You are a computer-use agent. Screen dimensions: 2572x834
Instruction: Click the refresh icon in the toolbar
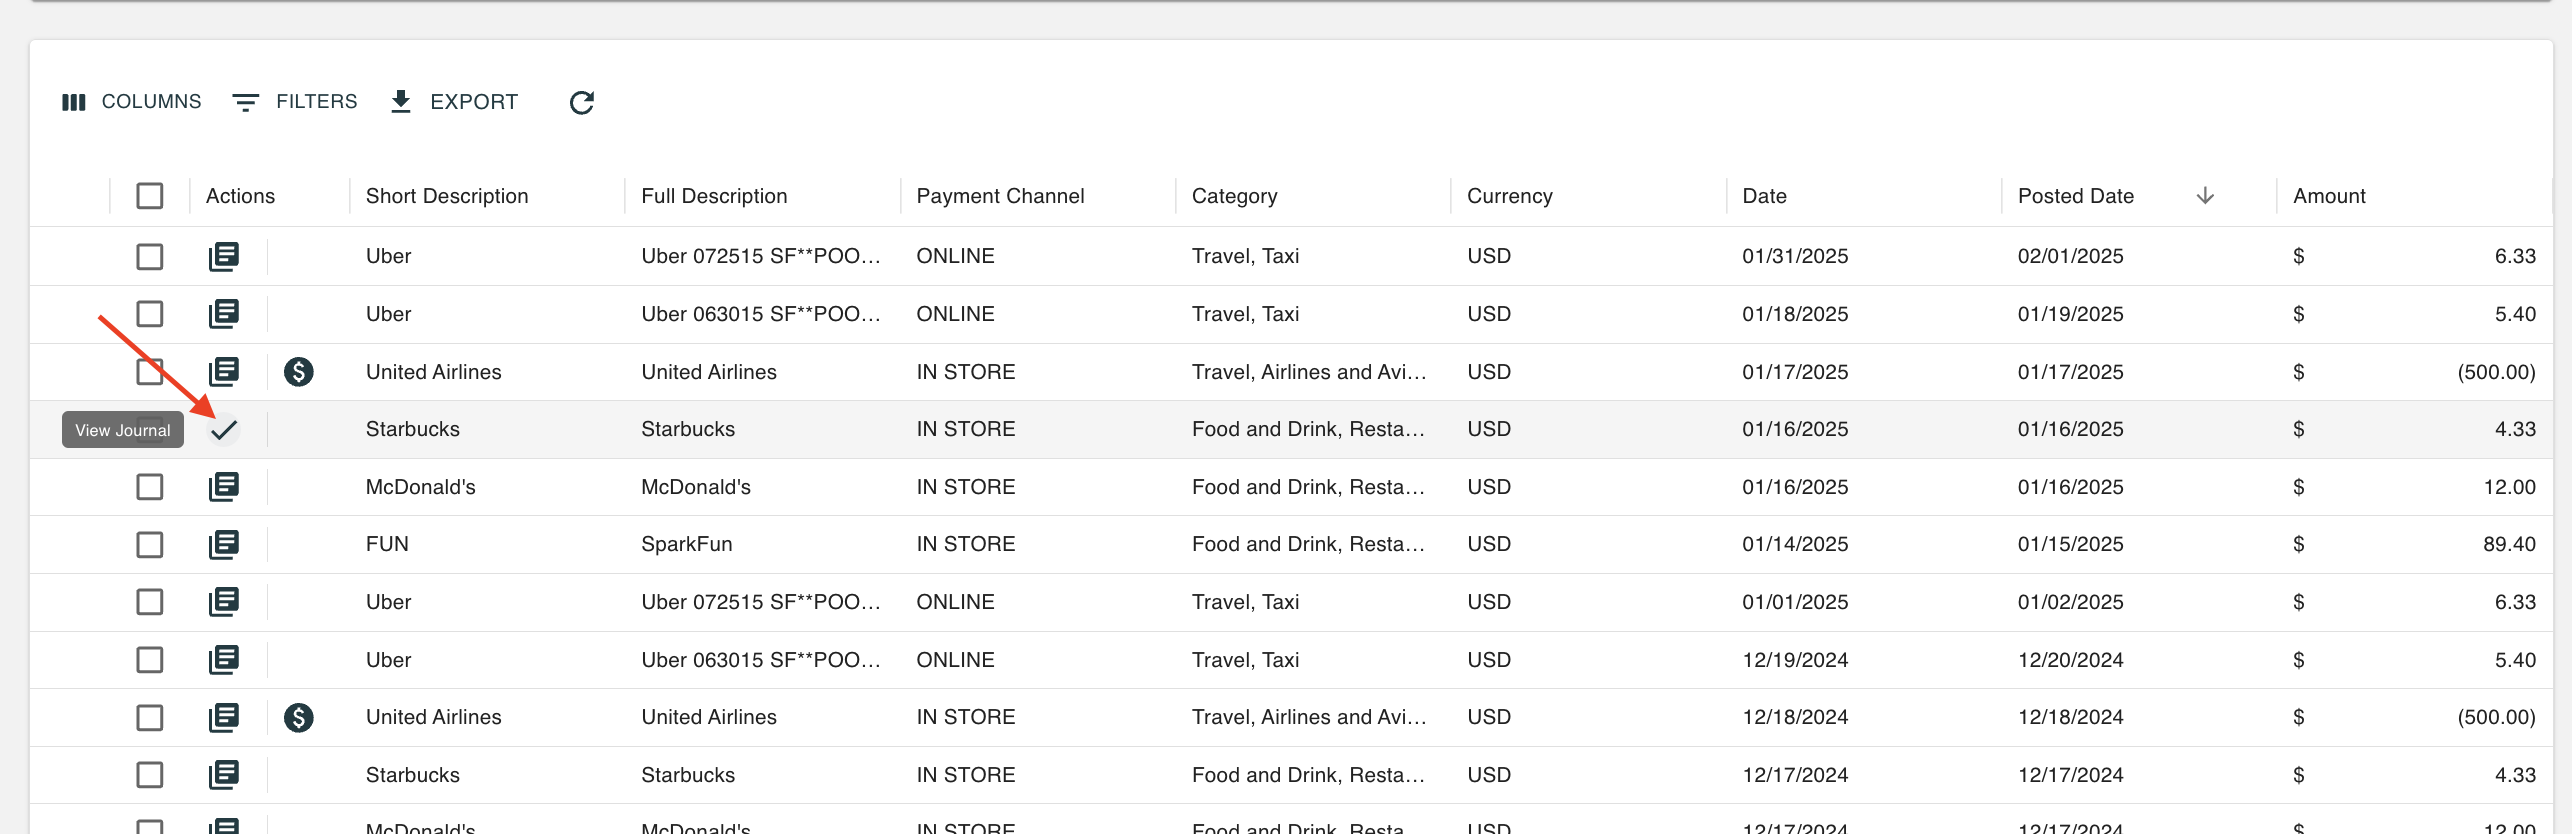tap(582, 102)
